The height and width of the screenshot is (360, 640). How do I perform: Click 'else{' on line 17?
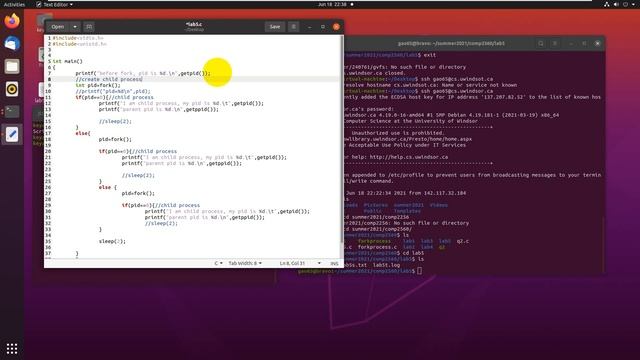pos(83,133)
